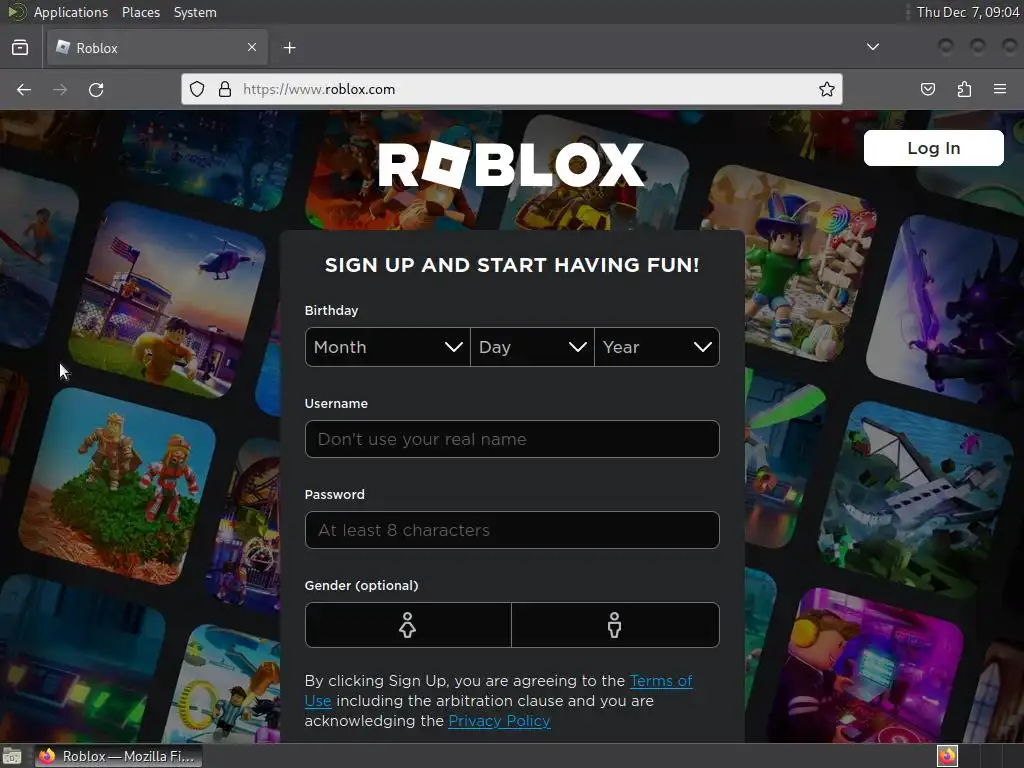Go back with the browser back arrow

[x=24, y=89]
